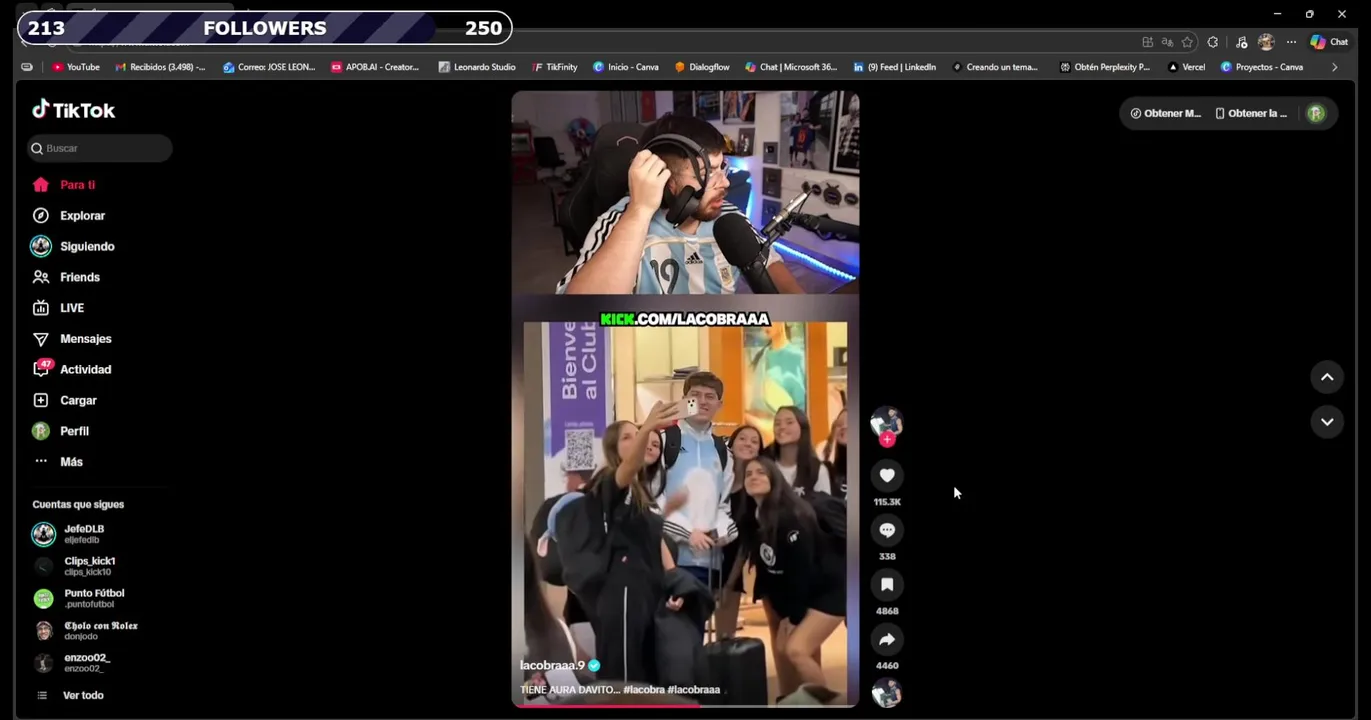1371x720 pixels.
Task: Open Vercel bookmark
Action: coord(1186,67)
